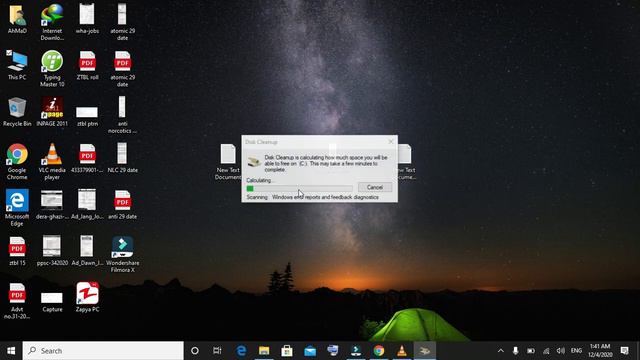
Task: Open Microsoft Edge from the taskbar
Action: coord(241,351)
